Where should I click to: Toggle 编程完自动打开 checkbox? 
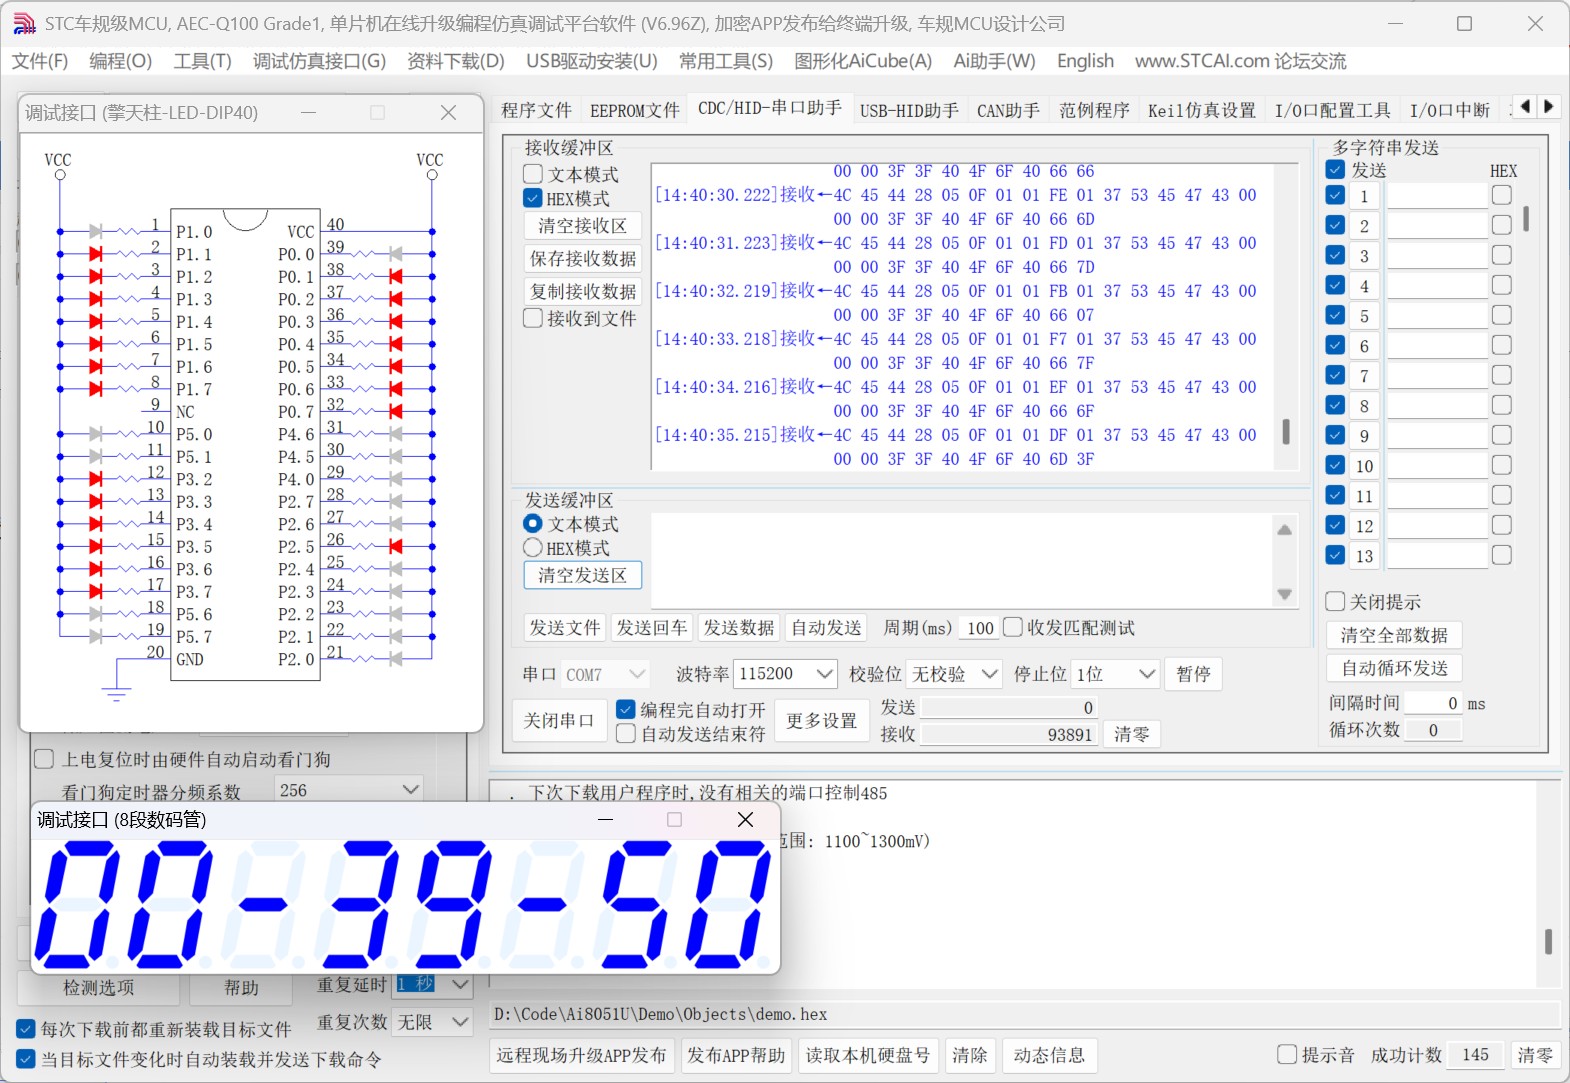626,709
